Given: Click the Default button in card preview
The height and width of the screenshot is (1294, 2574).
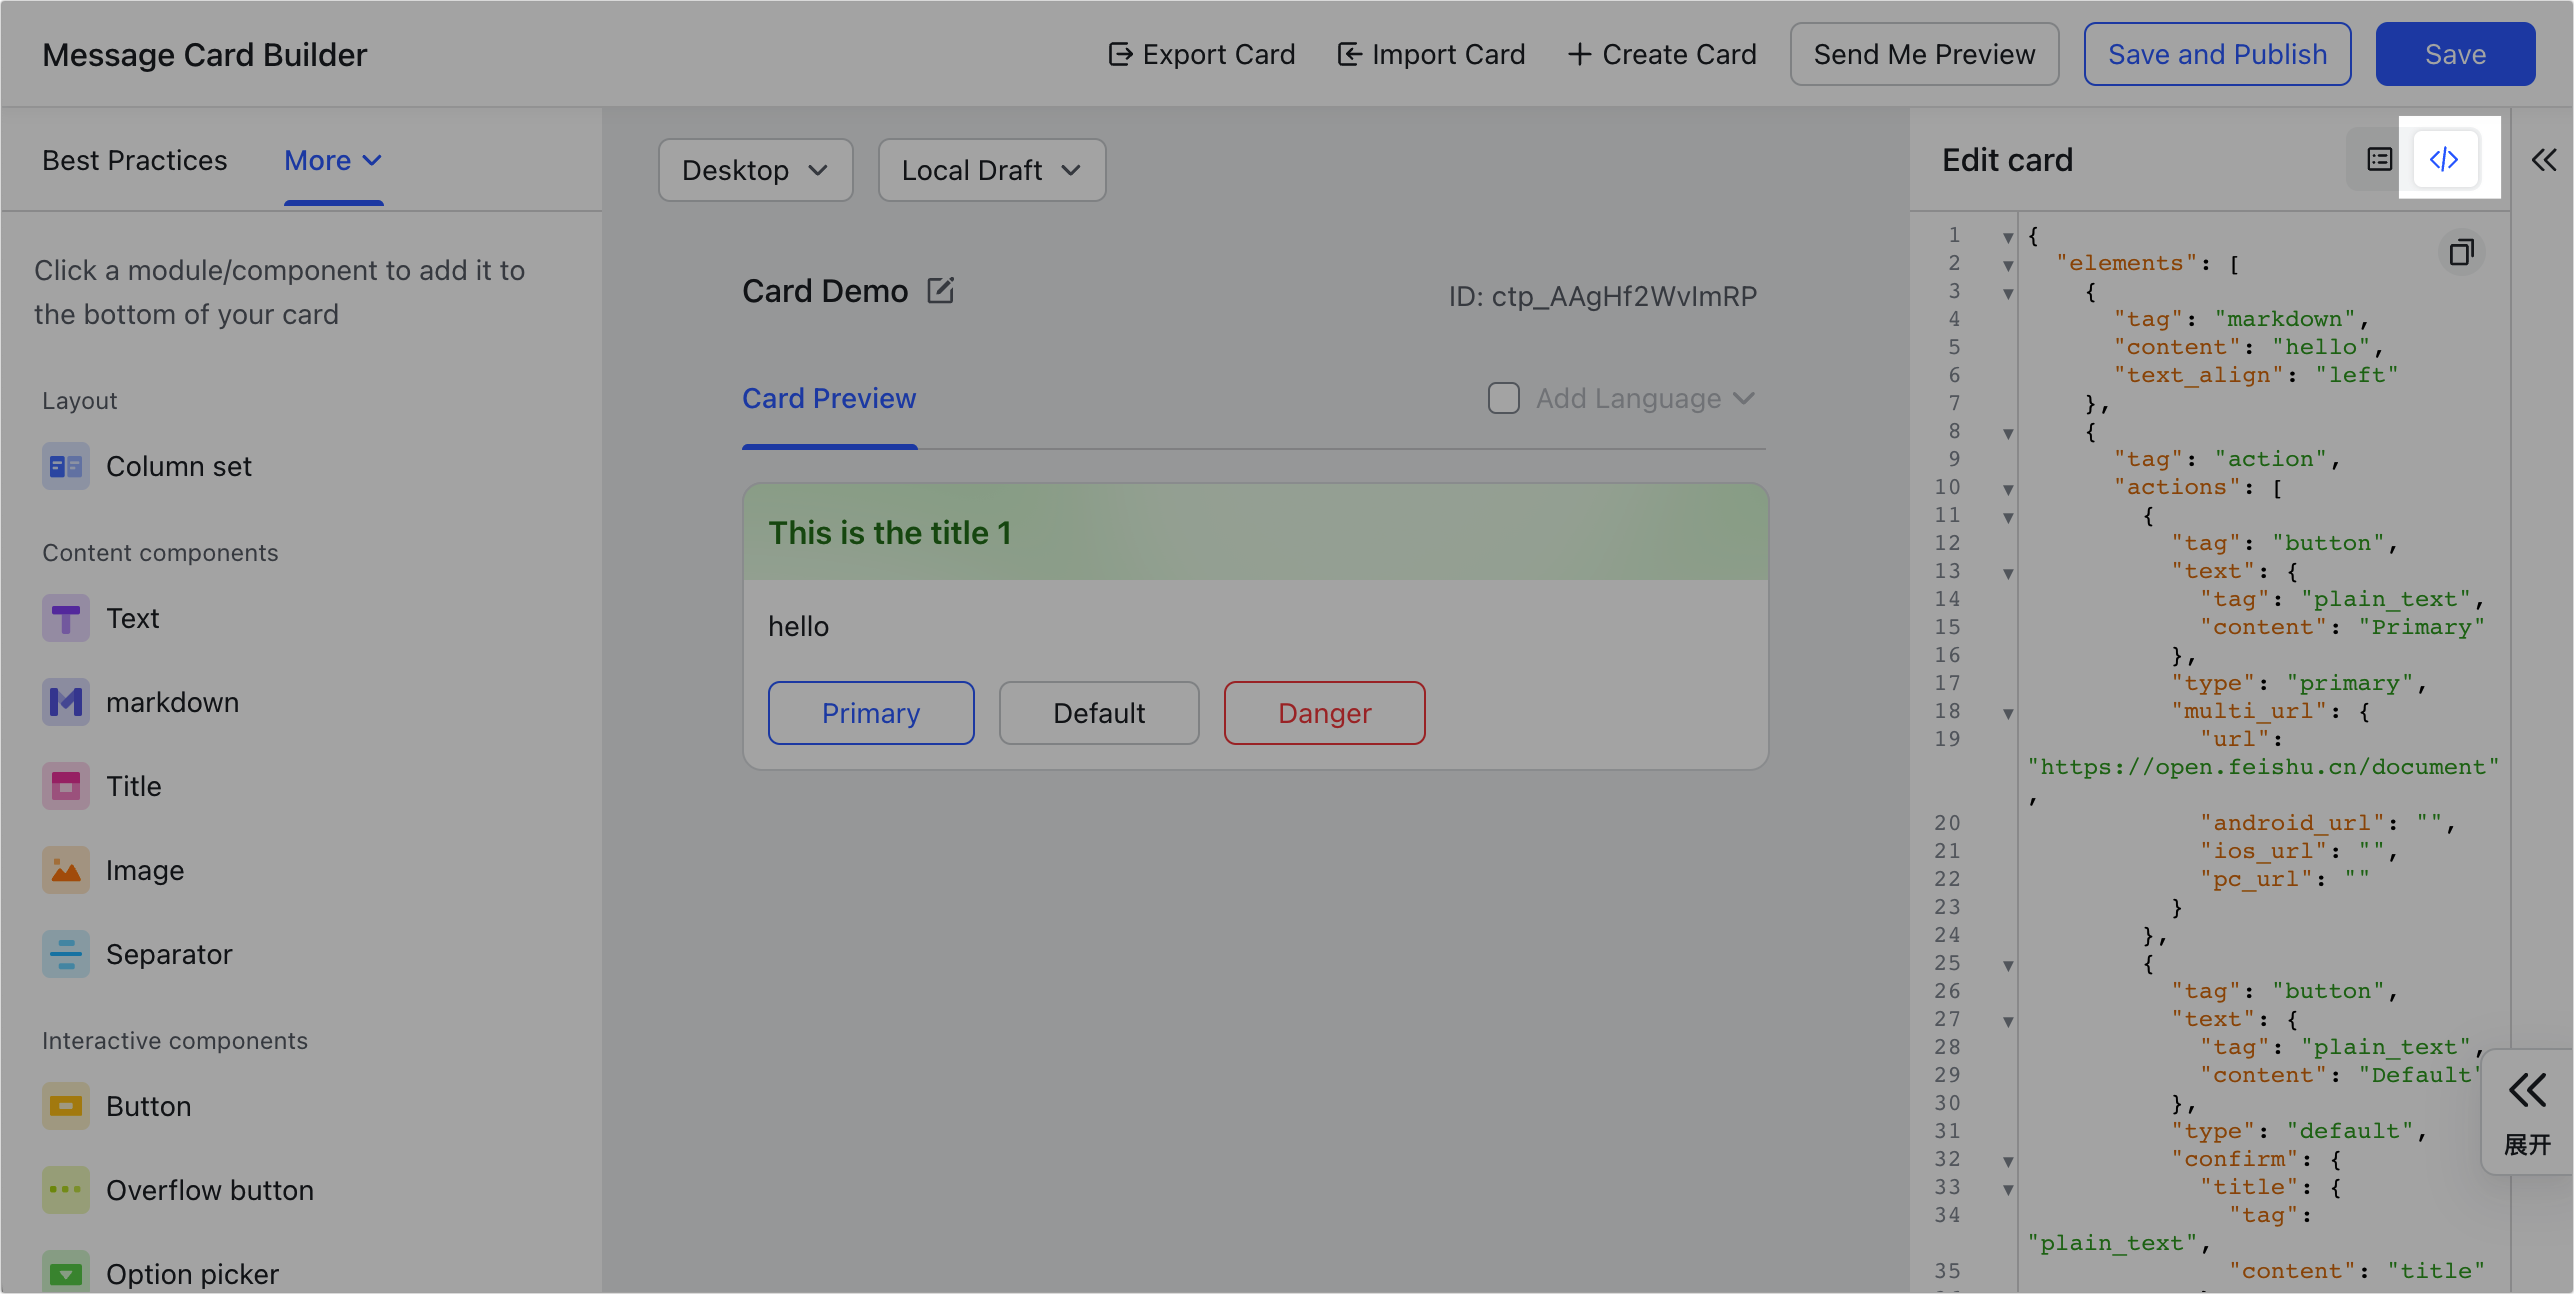Looking at the screenshot, I should pyautogui.click(x=1099, y=713).
